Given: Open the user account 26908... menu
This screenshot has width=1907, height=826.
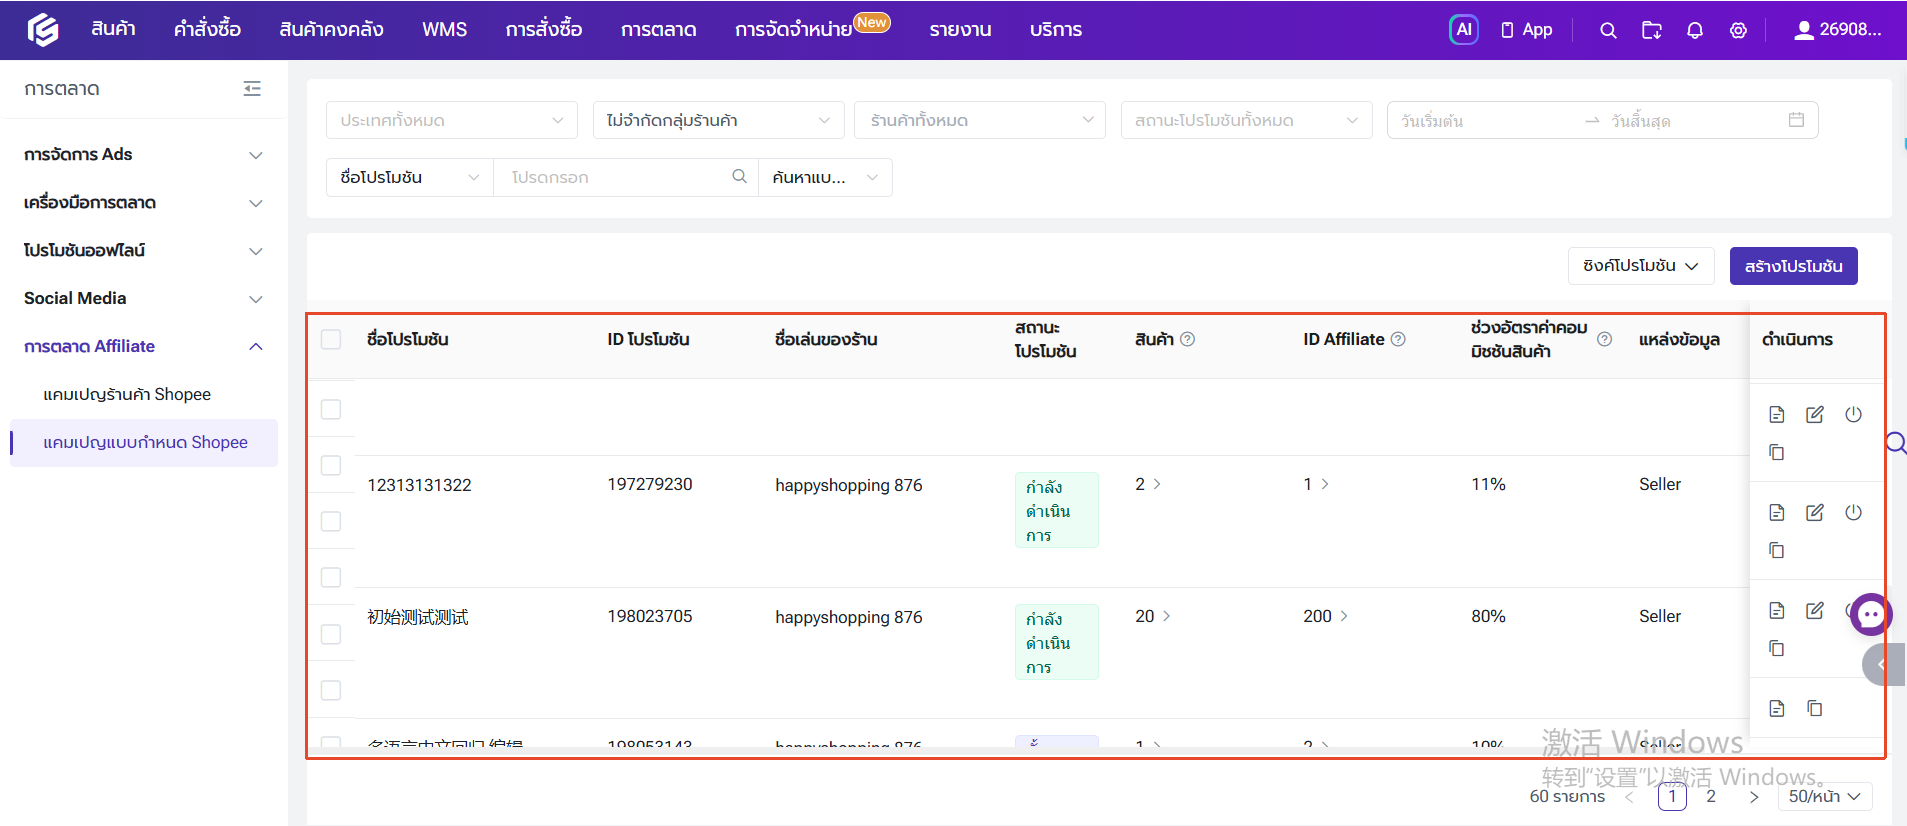Looking at the screenshot, I should (1838, 30).
